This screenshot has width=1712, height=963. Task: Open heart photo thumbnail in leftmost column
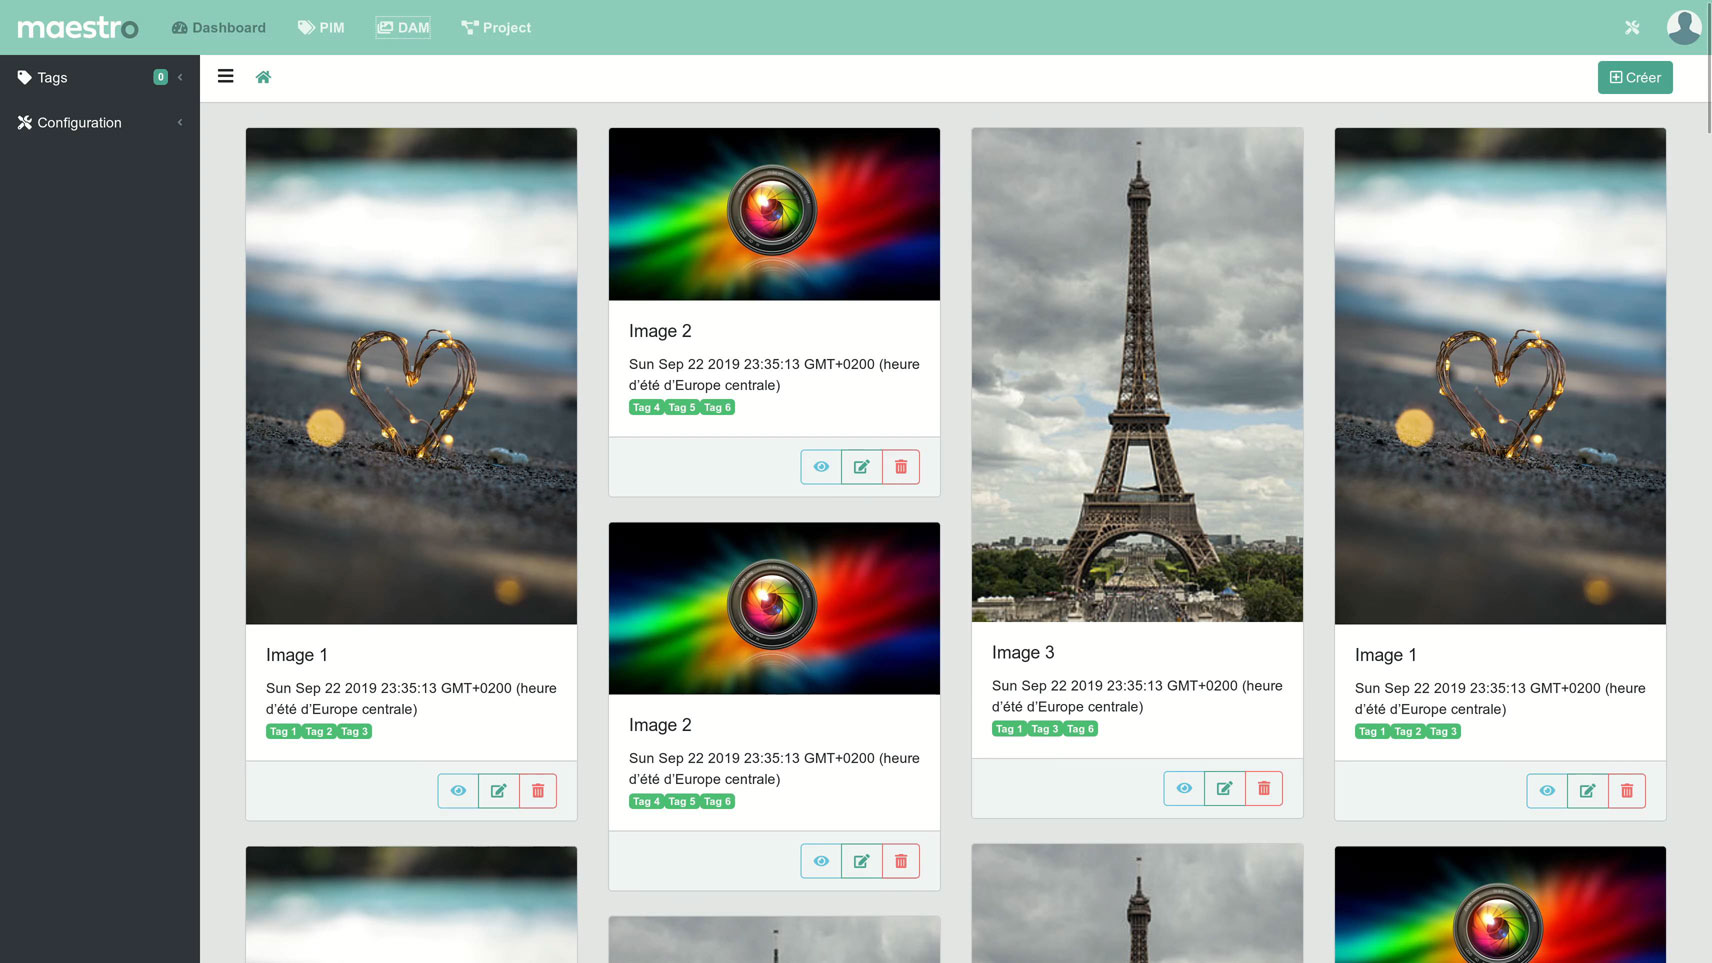point(411,376)
